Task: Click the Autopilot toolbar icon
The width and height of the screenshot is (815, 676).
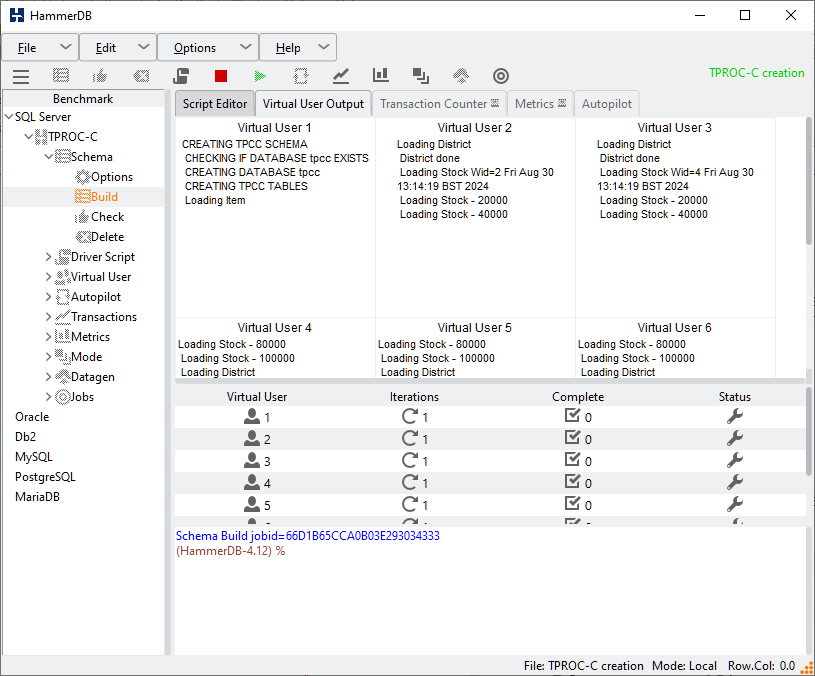Action: pos(301,76)
